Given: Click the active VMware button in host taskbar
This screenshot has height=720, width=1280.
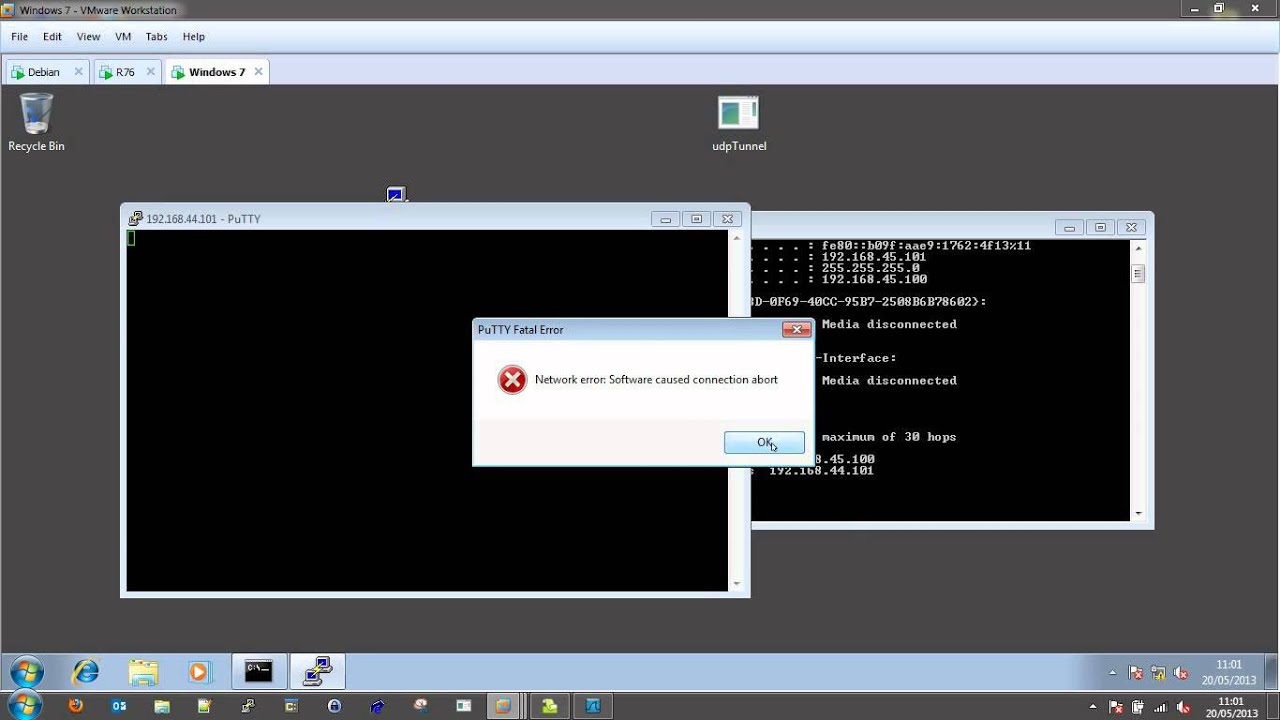Looking at the screenshot, I should click(503, 706).
